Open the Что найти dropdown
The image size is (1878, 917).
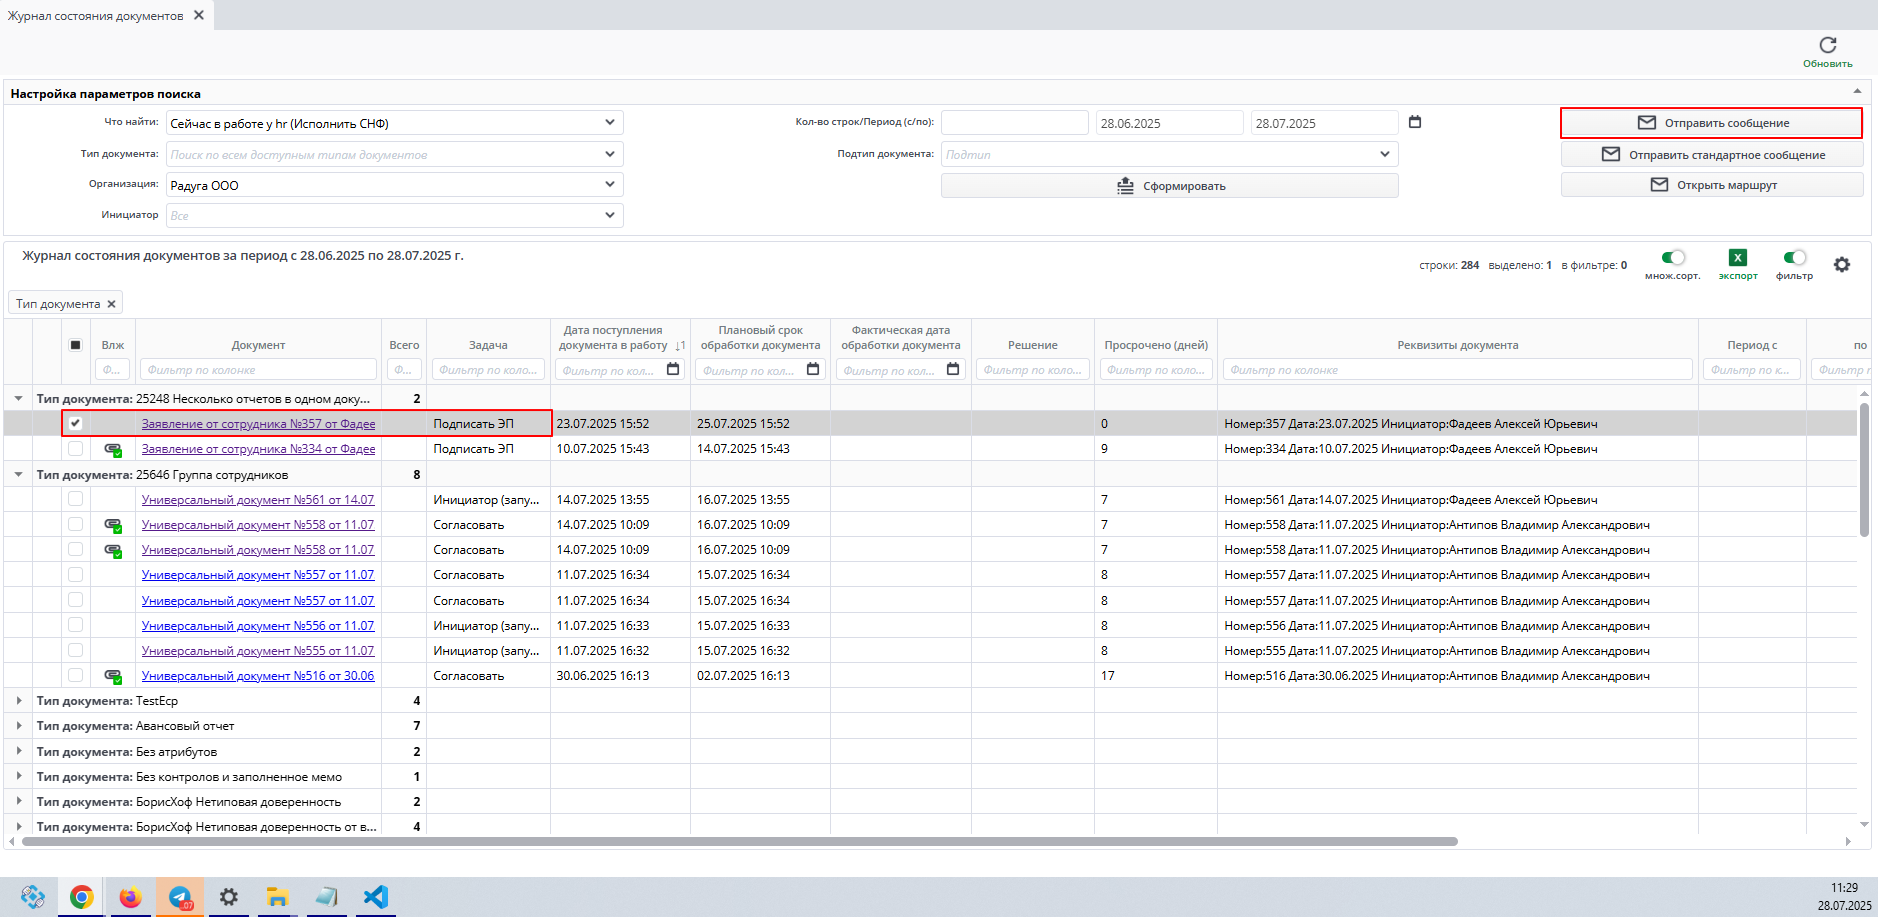pyautogui.click(x=610, y=123)
